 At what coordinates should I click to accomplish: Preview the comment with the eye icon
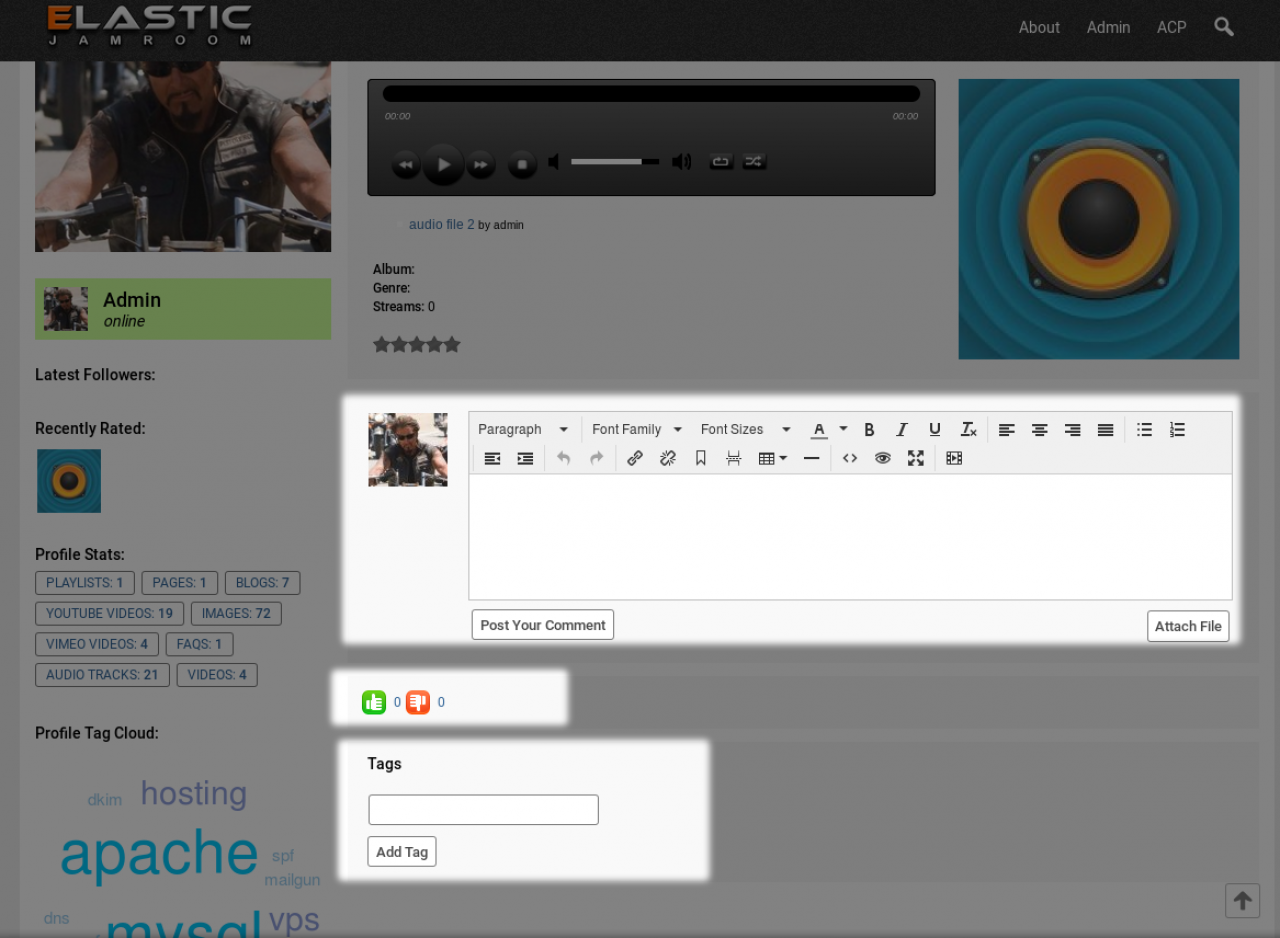pos(883,459)
